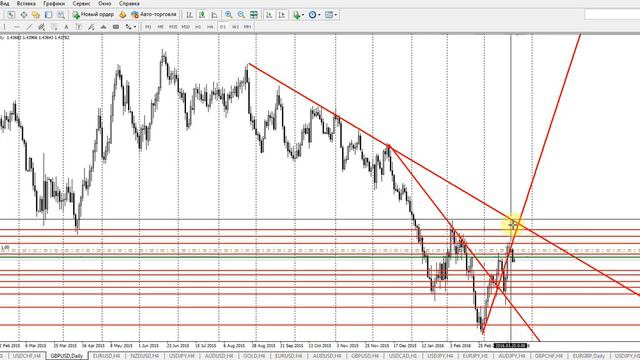Toggle Chart Shift

point(282,15)
